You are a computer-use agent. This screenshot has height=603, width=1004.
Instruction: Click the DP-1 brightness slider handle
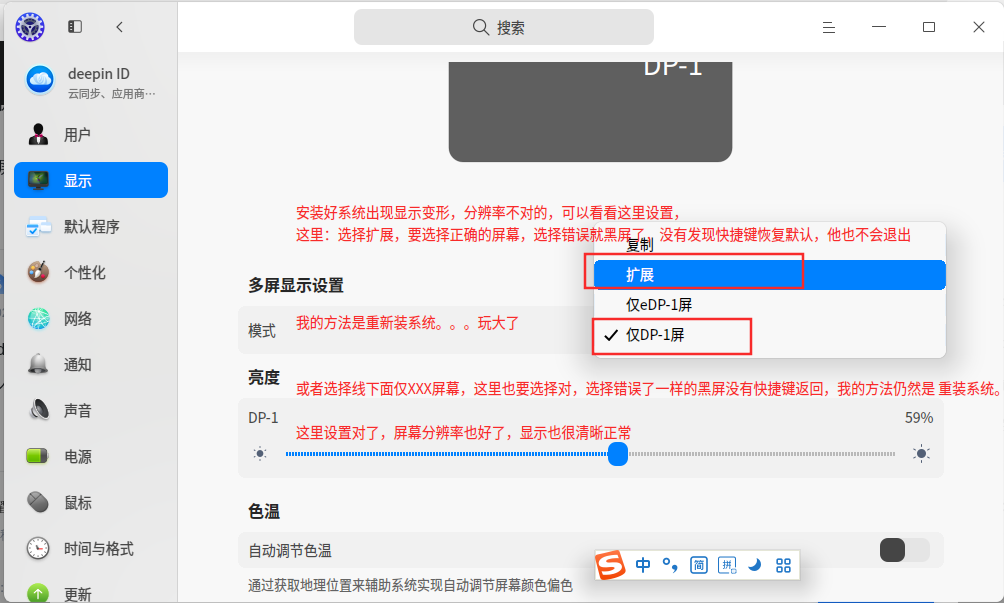tap(618, 454)
